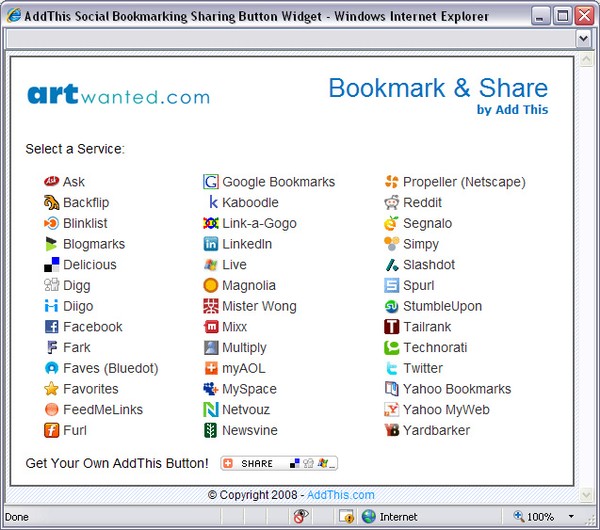Click the Yahoo MyWeb icon
This screenshot has width=600, height=530.
[391, 409]
